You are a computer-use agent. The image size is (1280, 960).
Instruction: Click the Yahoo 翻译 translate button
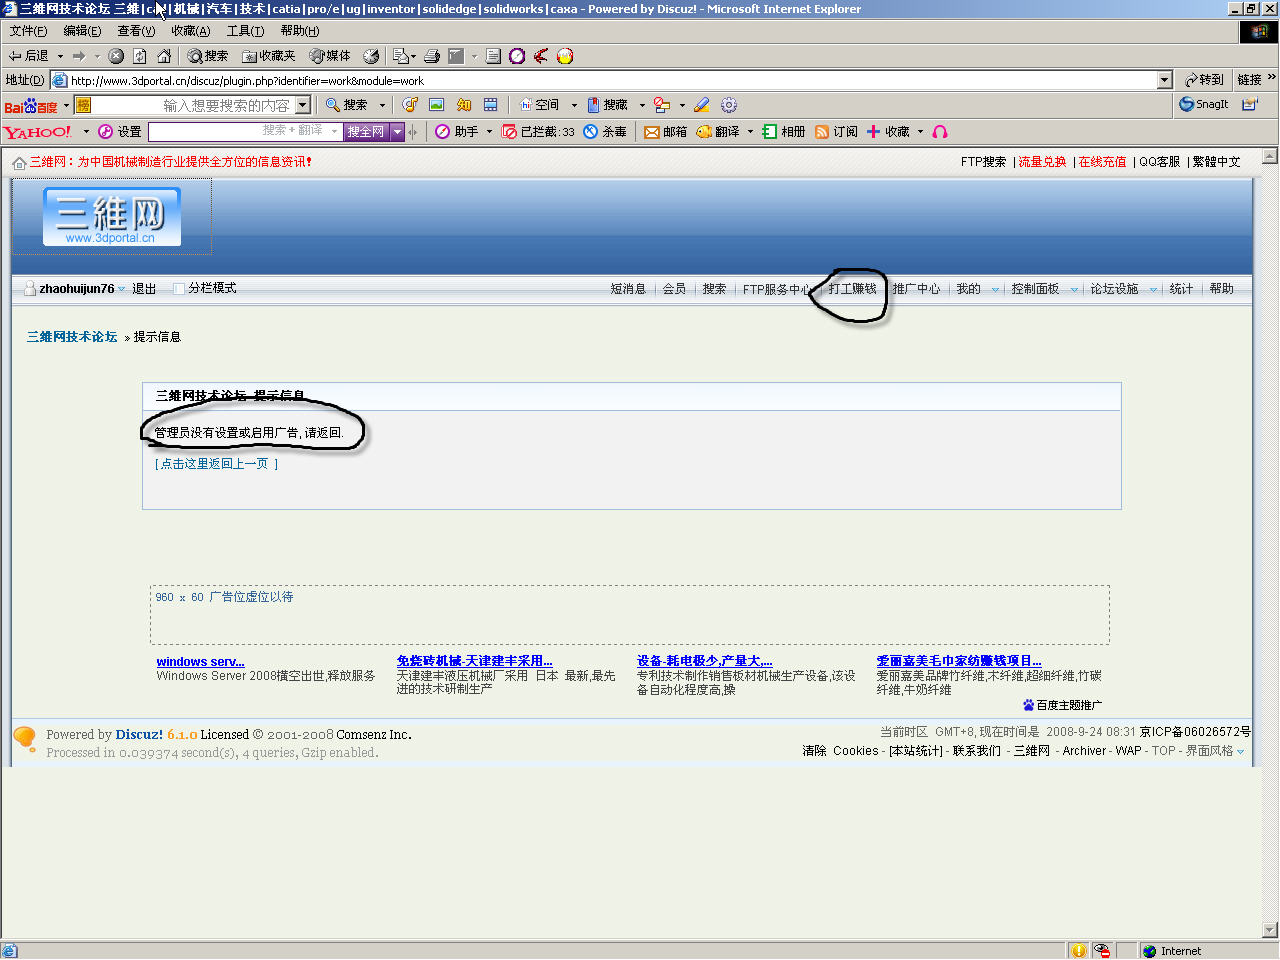pos(718,132)
